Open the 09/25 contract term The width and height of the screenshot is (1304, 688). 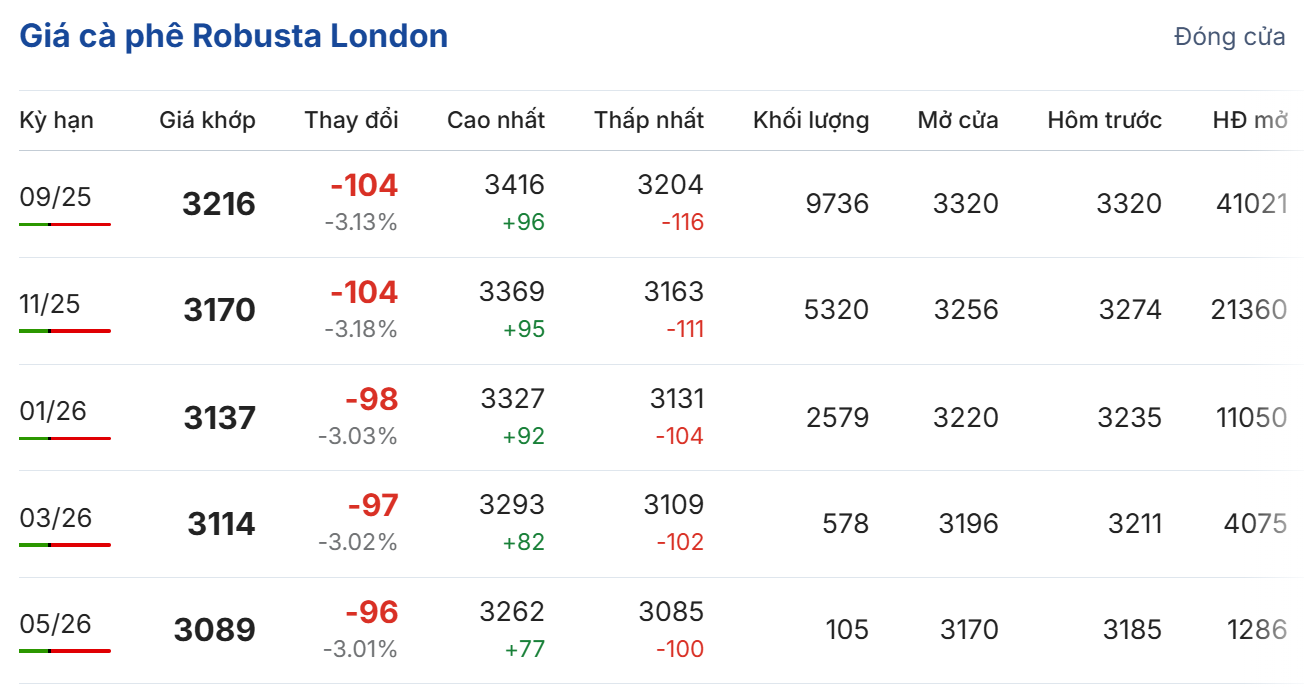[55, 197]
